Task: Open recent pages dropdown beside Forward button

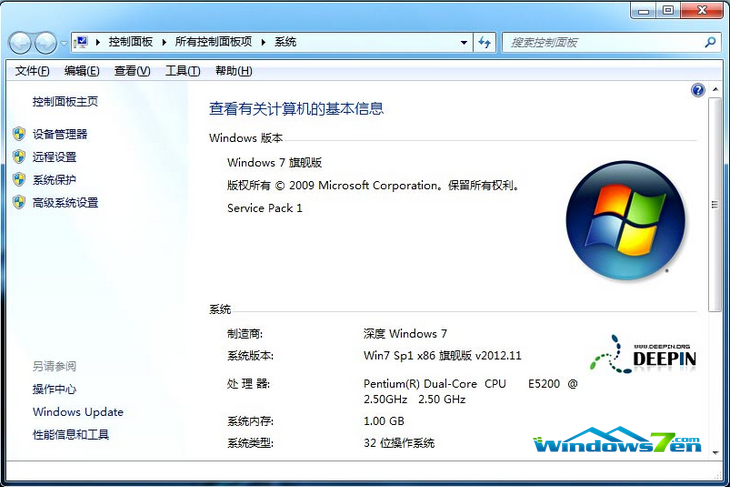Action: click(64, 43)
